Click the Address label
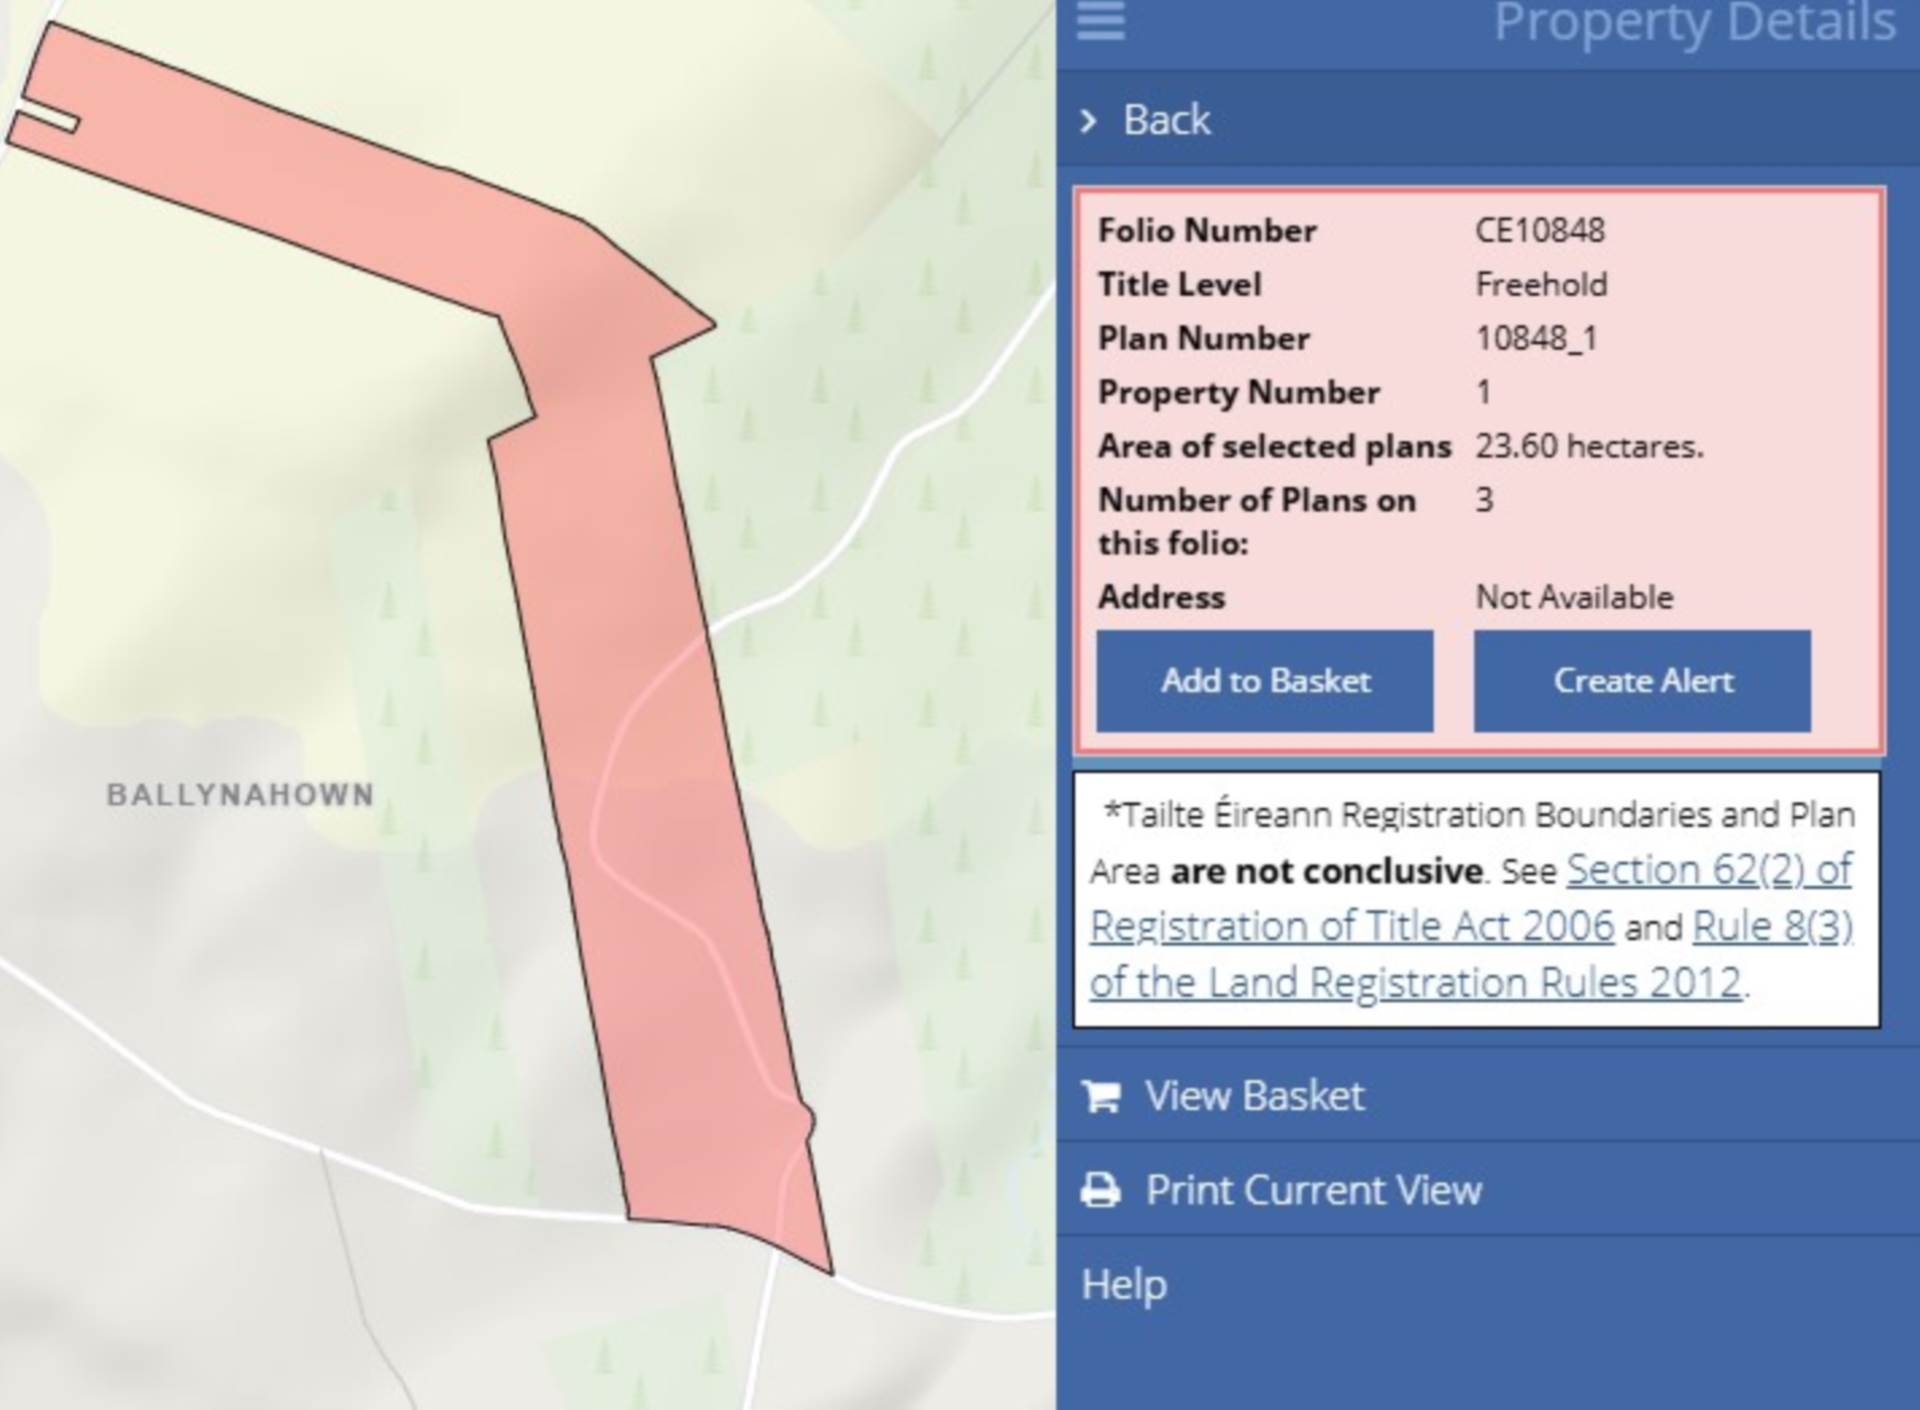 click(1161, 597)
